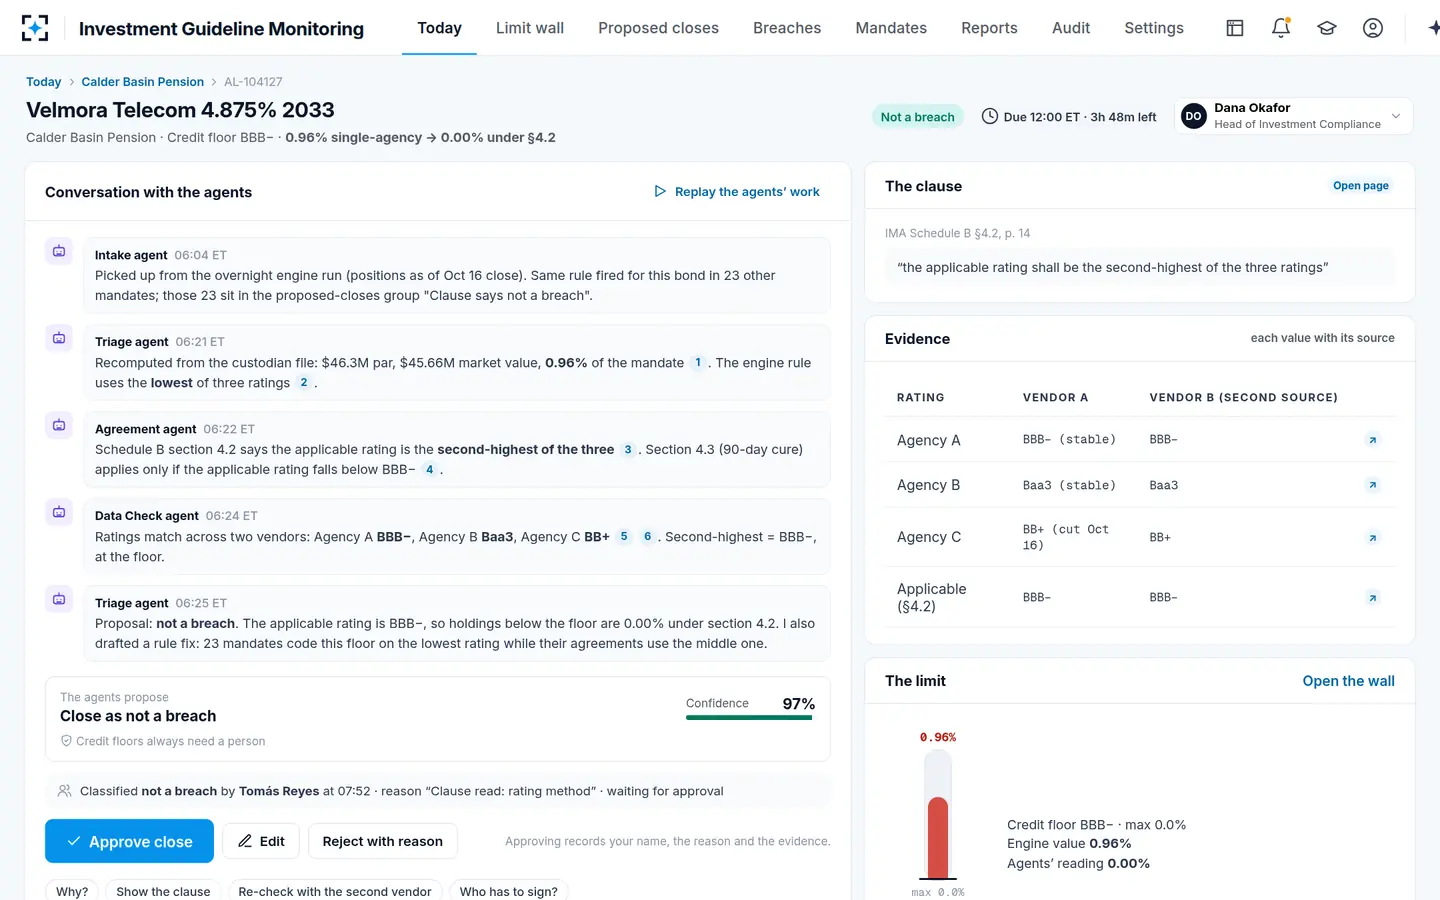Open the Reports tab
Image resolution: width=1440 pixels, height=900 pixels.
click(989, 28)
